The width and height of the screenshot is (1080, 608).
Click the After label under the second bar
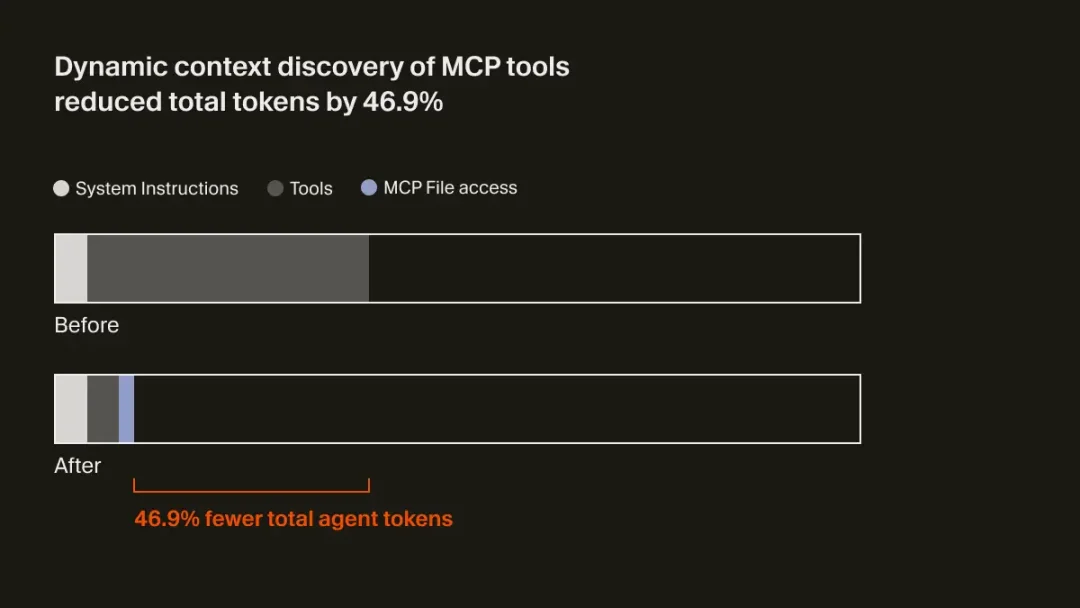point(78,466)
